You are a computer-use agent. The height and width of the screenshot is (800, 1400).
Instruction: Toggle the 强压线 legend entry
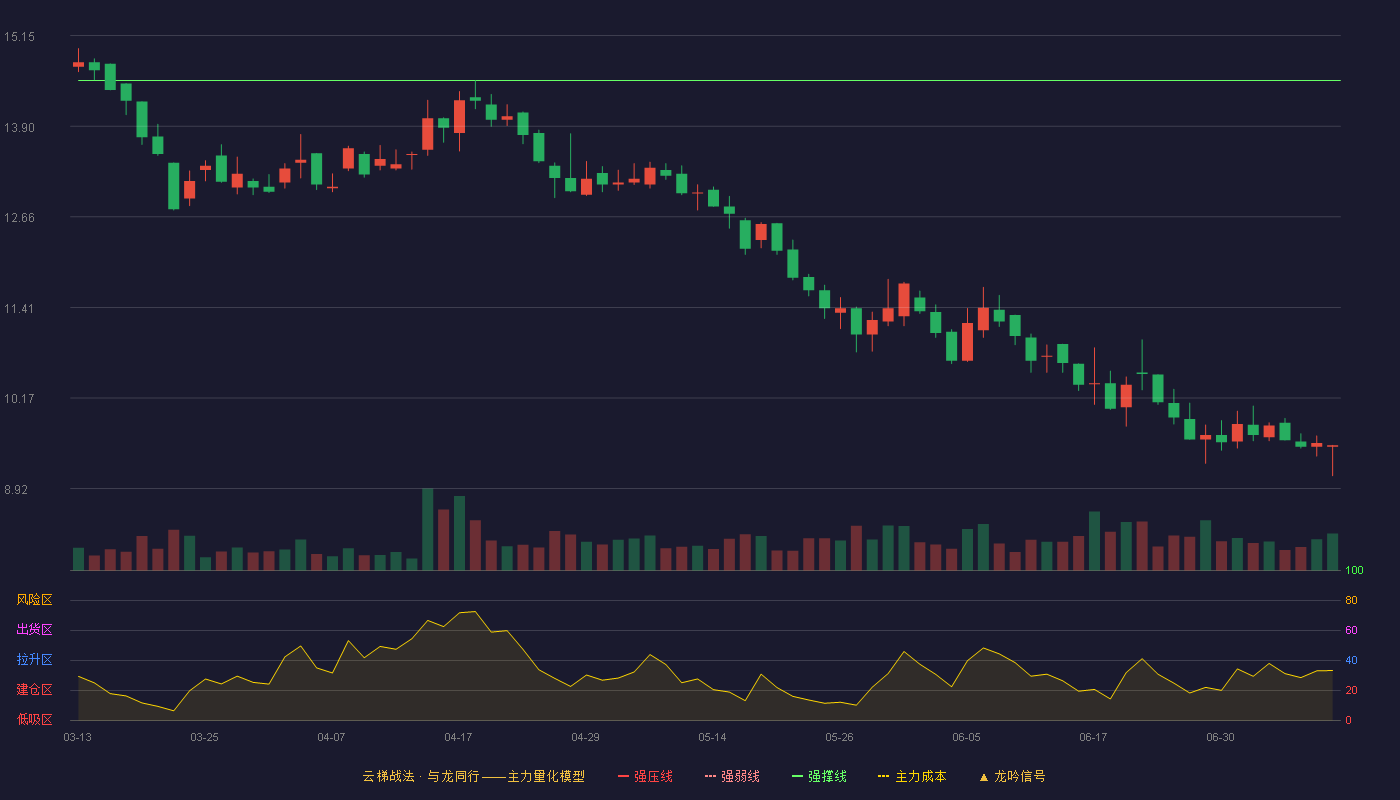(x=645, y=776)
